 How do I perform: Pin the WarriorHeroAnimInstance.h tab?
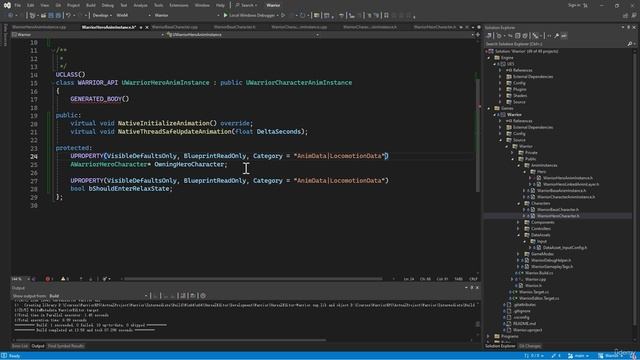[x=141, y=27]
